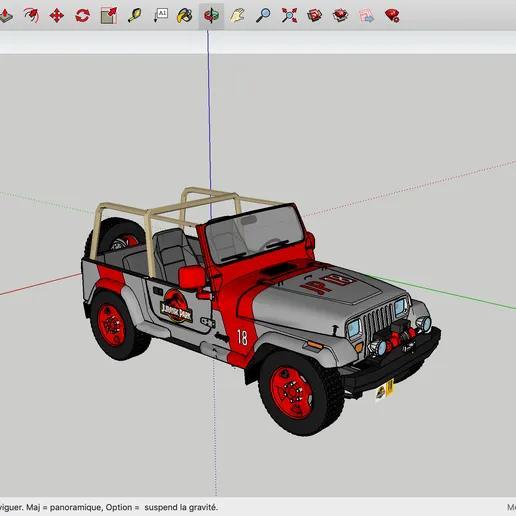Select the Move tool

[x=57, y=16]
